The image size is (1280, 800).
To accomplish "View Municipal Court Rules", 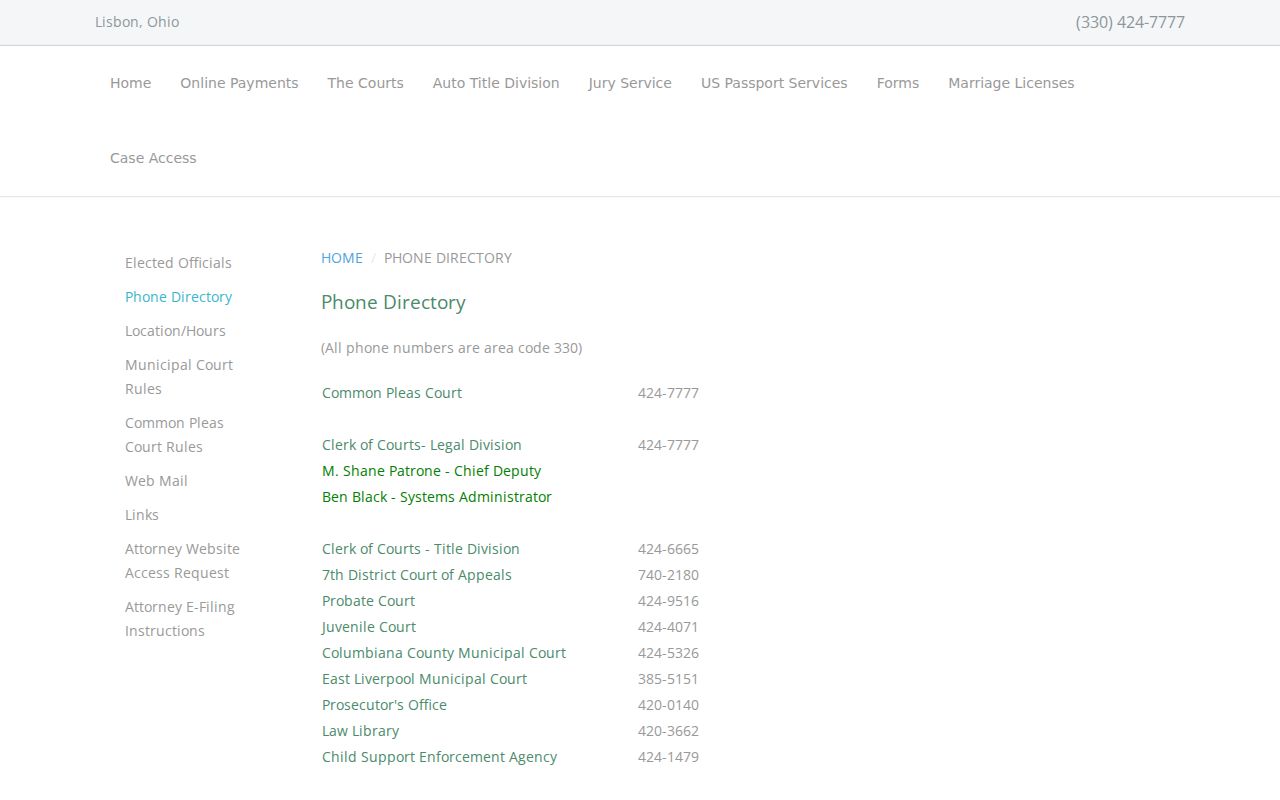I will click(179, 377).
